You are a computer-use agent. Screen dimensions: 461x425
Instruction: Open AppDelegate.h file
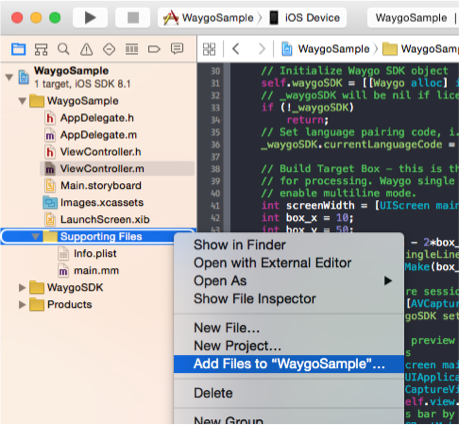tap(97, 118)
